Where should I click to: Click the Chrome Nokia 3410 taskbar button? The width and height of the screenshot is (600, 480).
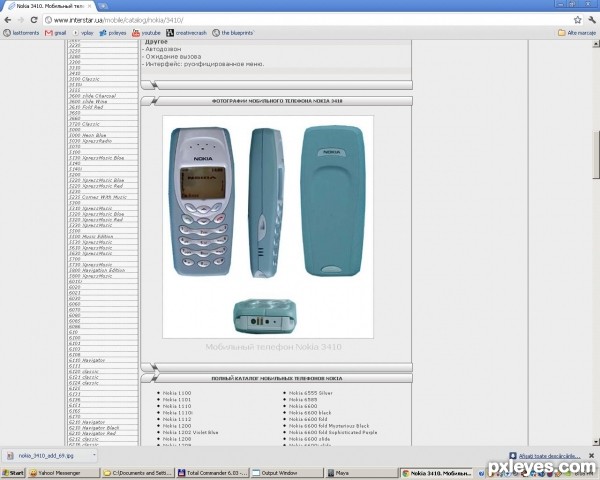[437, 473]
